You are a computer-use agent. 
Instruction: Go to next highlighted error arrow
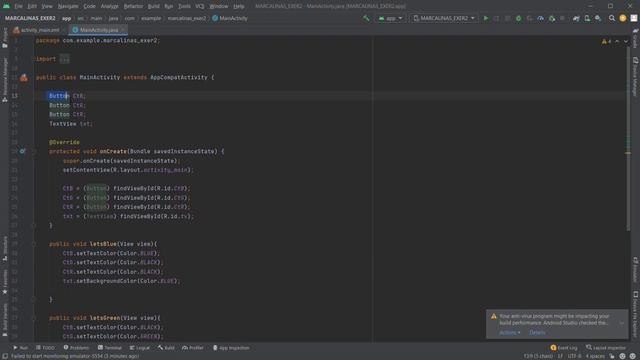[626, 41]
